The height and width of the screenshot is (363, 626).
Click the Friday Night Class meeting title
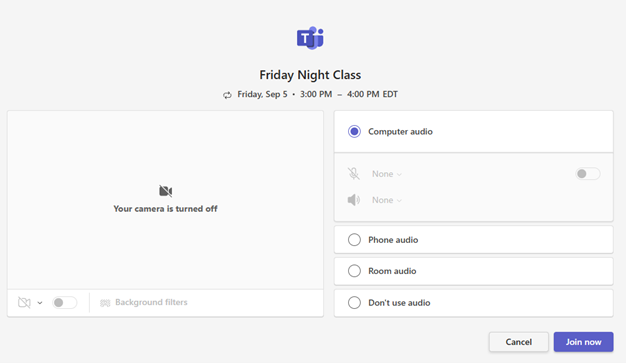(310, 75)
